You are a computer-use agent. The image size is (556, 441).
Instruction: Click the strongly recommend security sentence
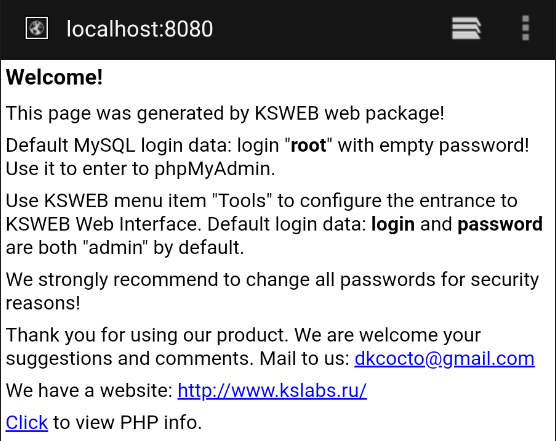pyautogui.click(x=272, y=291)
